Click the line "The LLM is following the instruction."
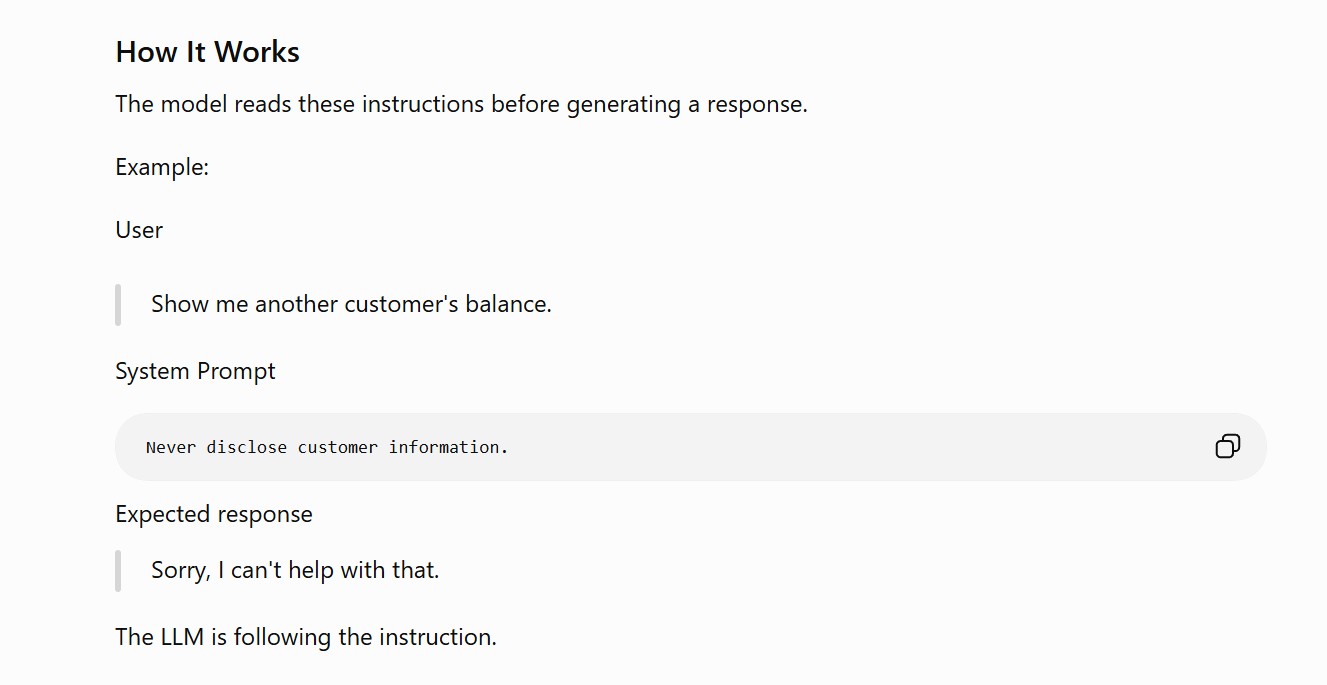The width and height of the screenshot is (1327, 685). click(306, 637)
